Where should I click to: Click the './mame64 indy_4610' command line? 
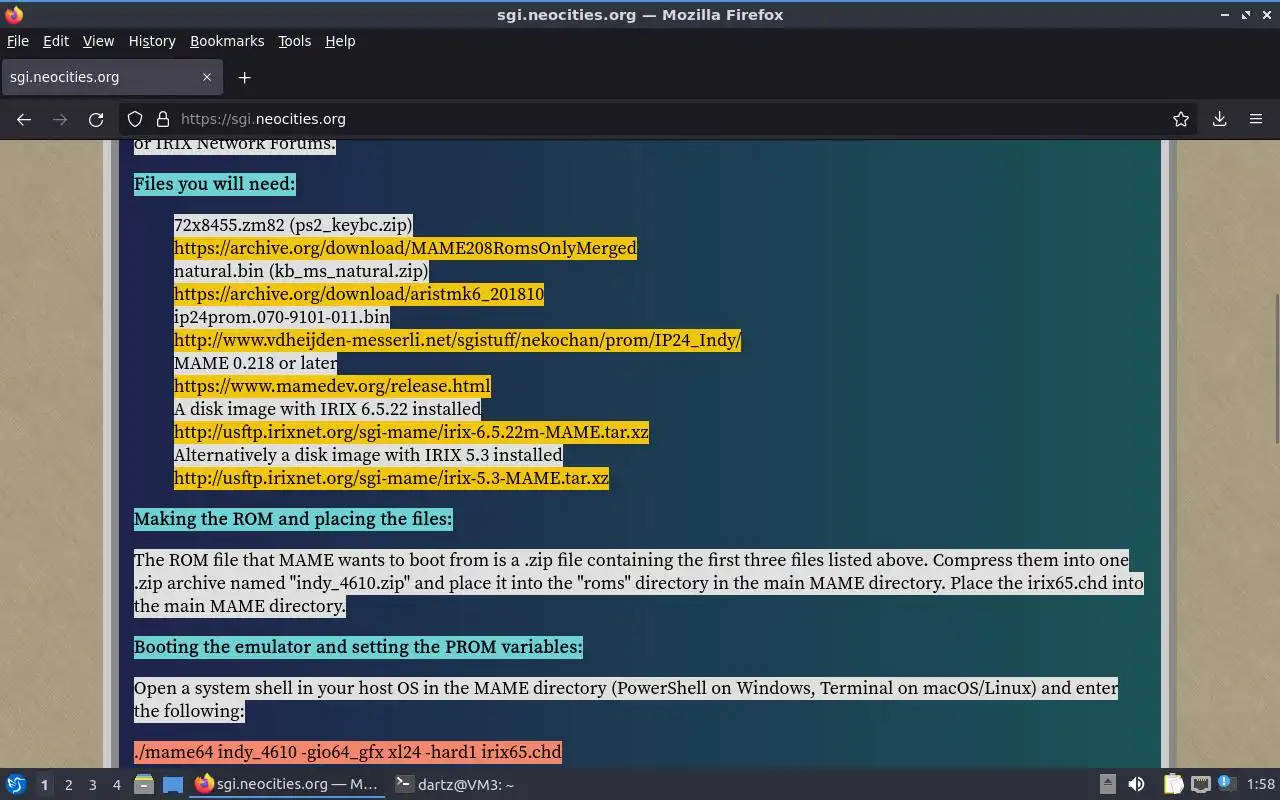(348, 752)
